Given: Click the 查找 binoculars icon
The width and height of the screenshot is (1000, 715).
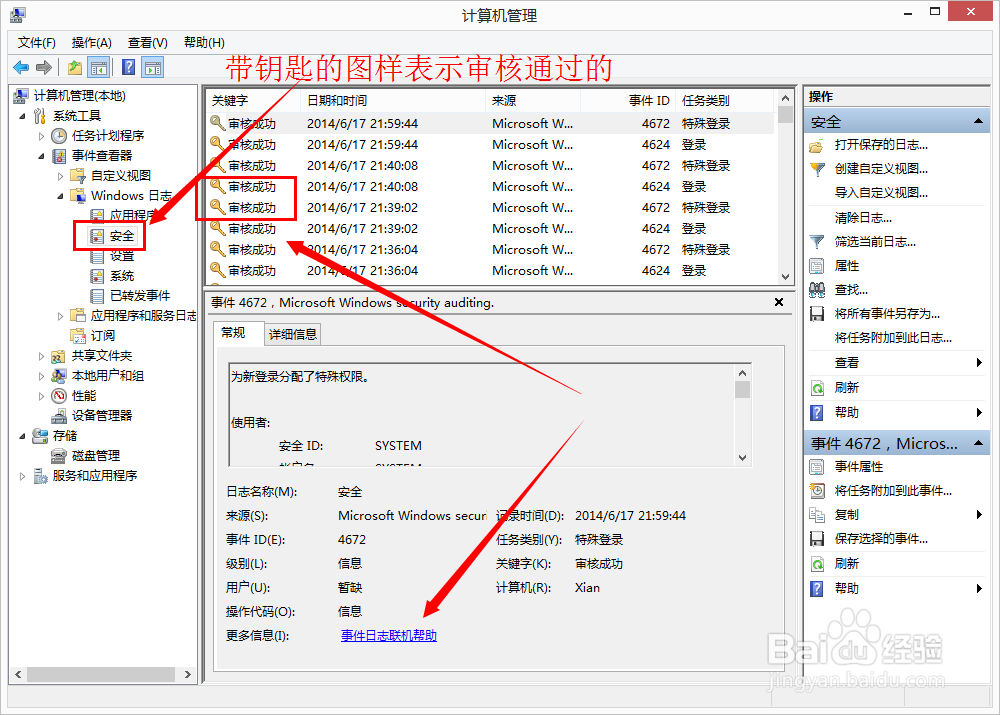Looking at the screenshot, I should tap(817, 290).
